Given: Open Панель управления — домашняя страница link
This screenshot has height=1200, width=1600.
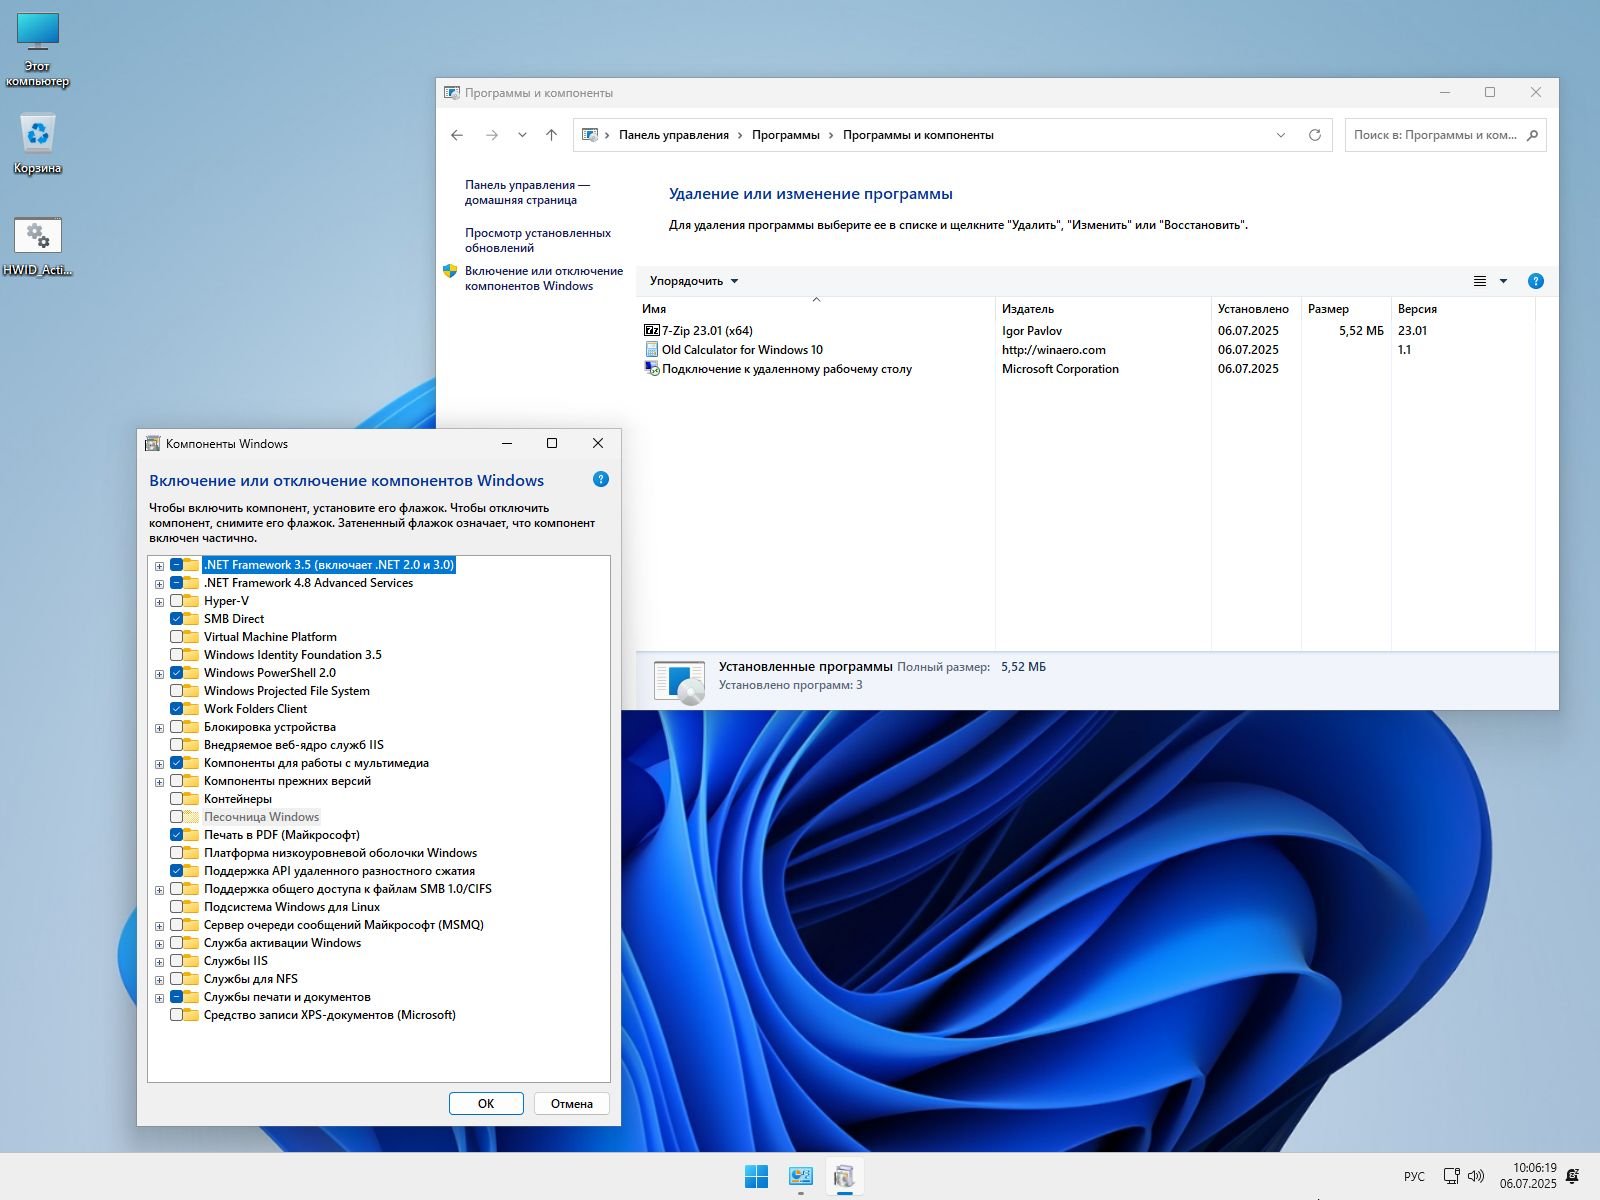Looking at the screenshot, I should [527, 192].
